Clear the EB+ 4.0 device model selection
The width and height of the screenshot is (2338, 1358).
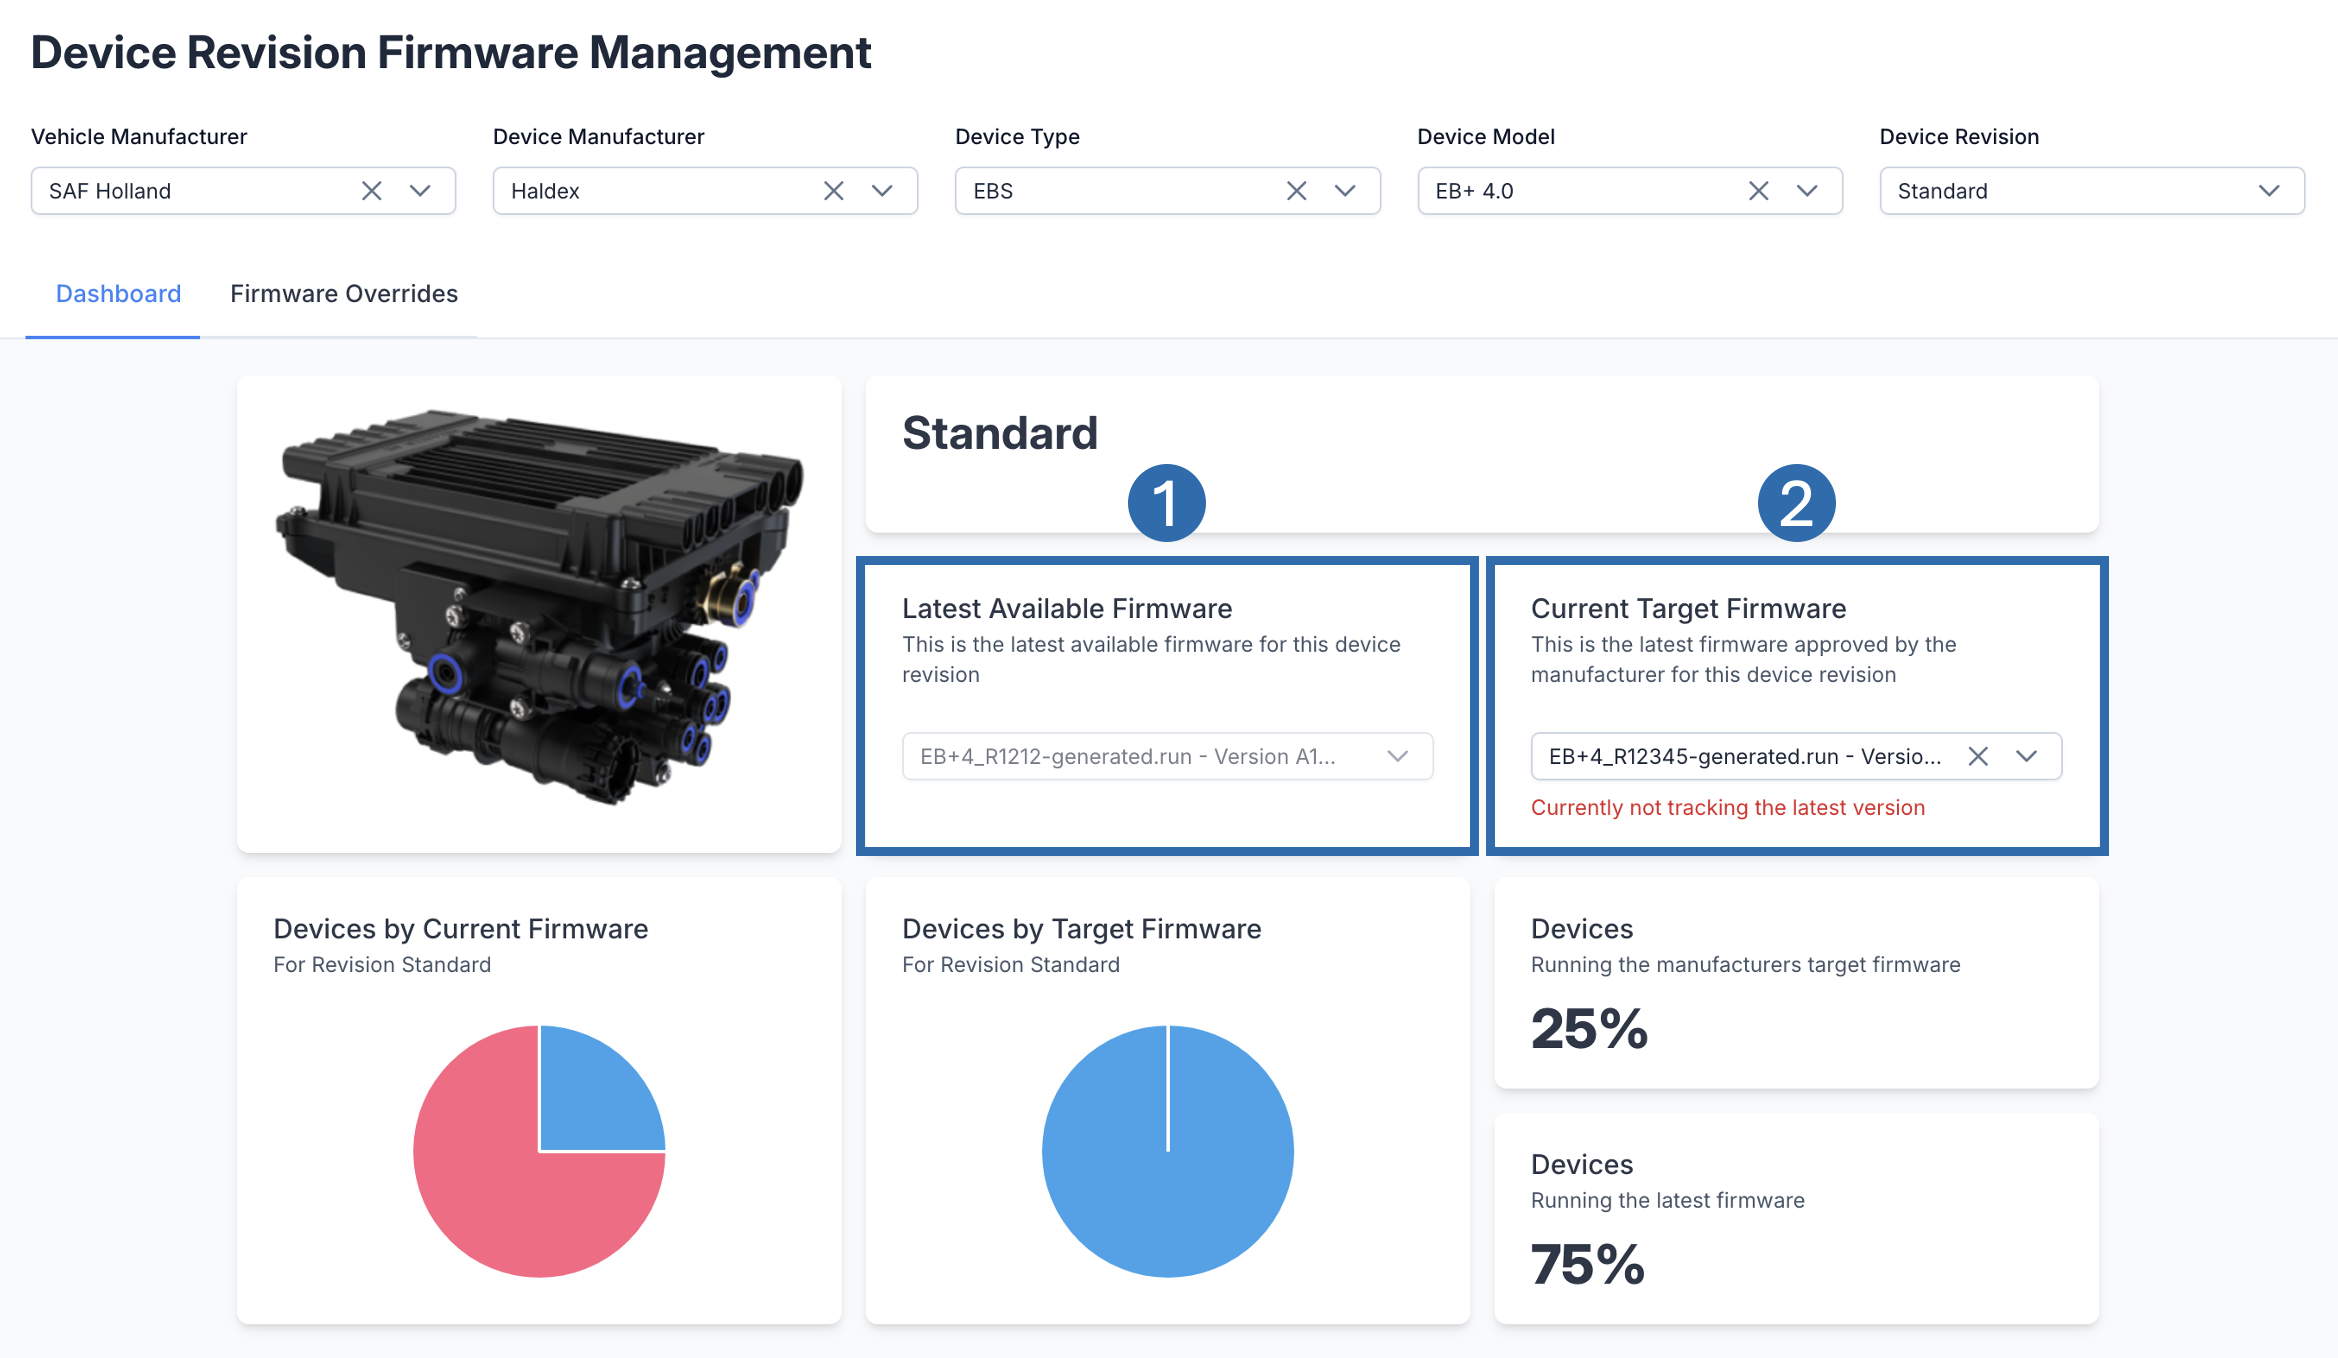click(x=1758, y=191)
